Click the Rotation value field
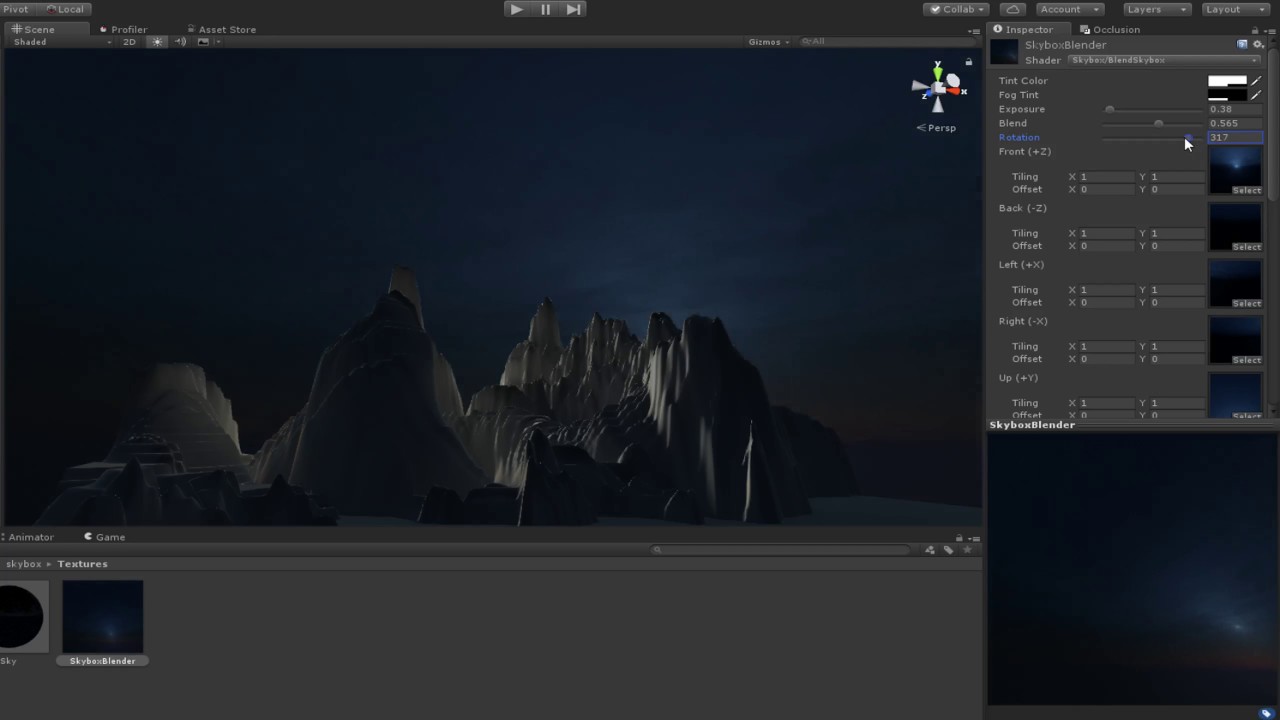 [1235, 137]
